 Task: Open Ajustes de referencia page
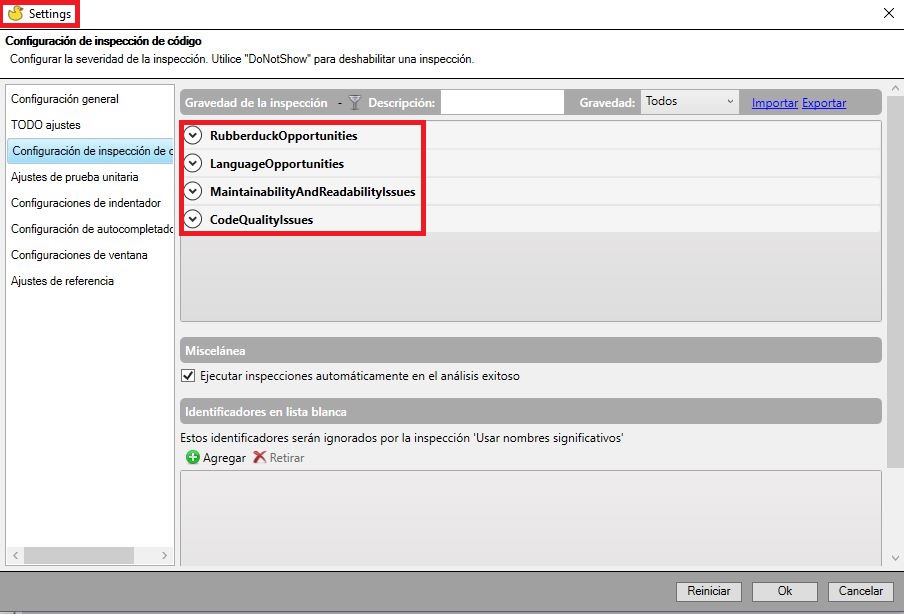(x=62, y=281)
